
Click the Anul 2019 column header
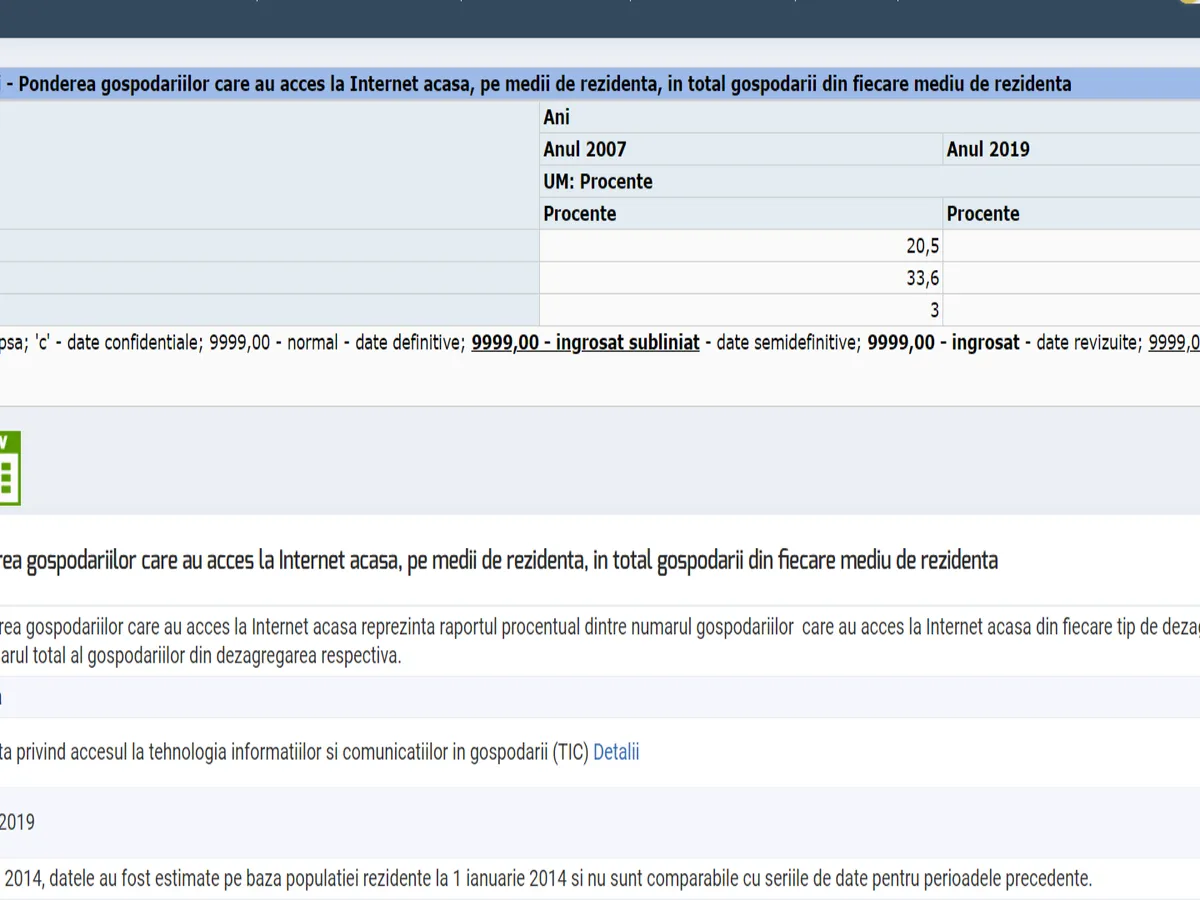point(988,149)
